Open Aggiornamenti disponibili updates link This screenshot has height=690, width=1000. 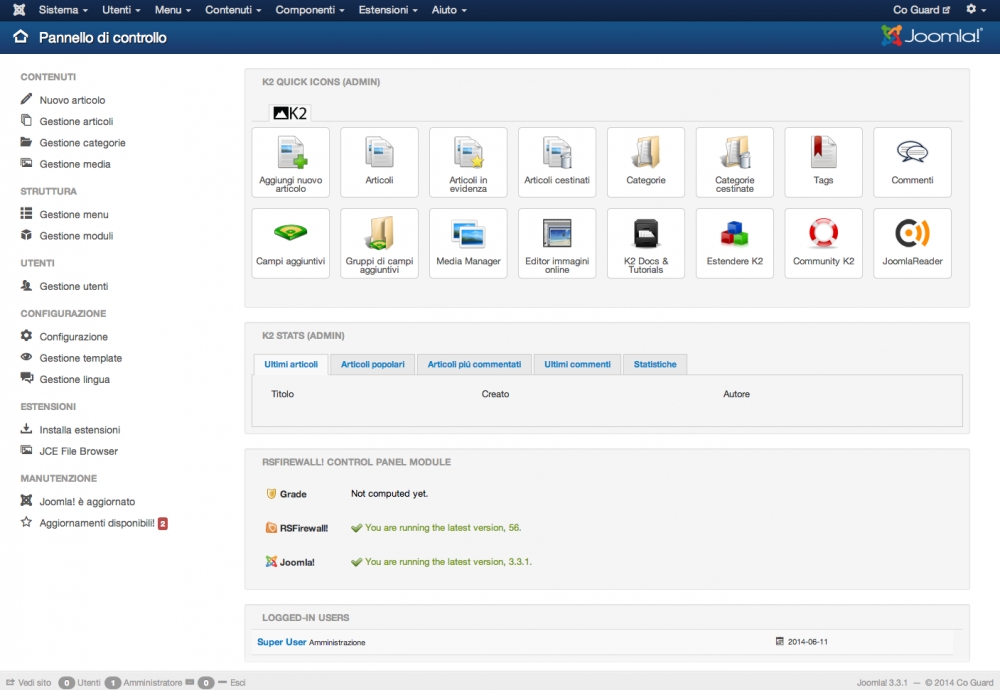point(96,523)
